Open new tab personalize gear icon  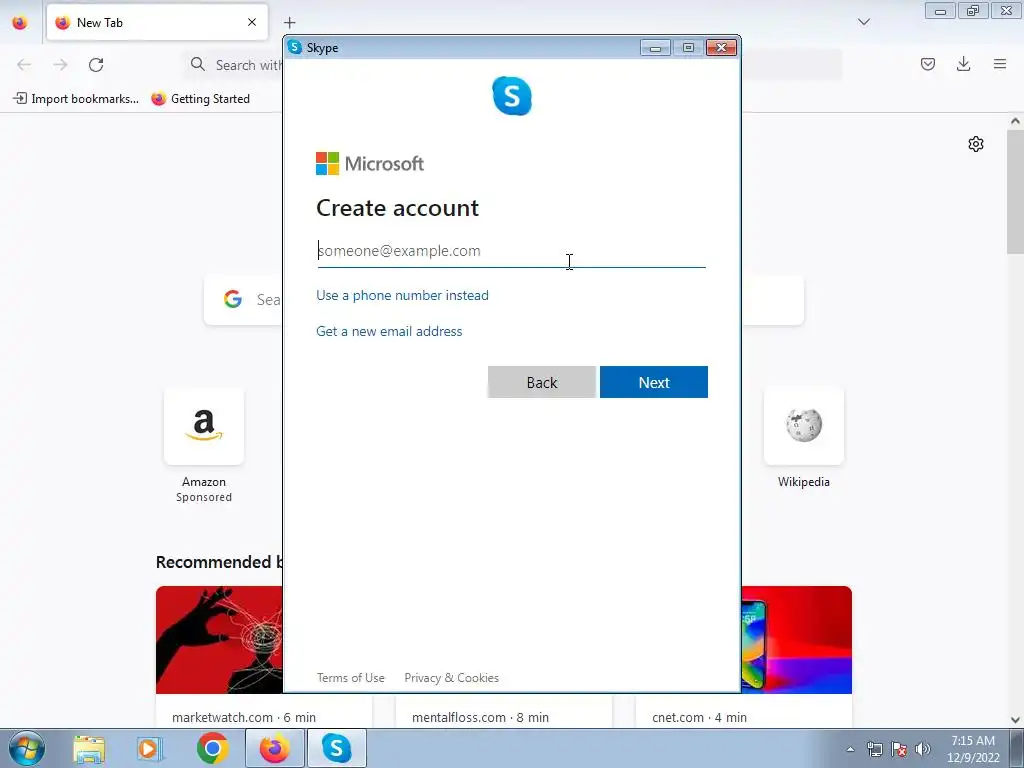[976, 144]
